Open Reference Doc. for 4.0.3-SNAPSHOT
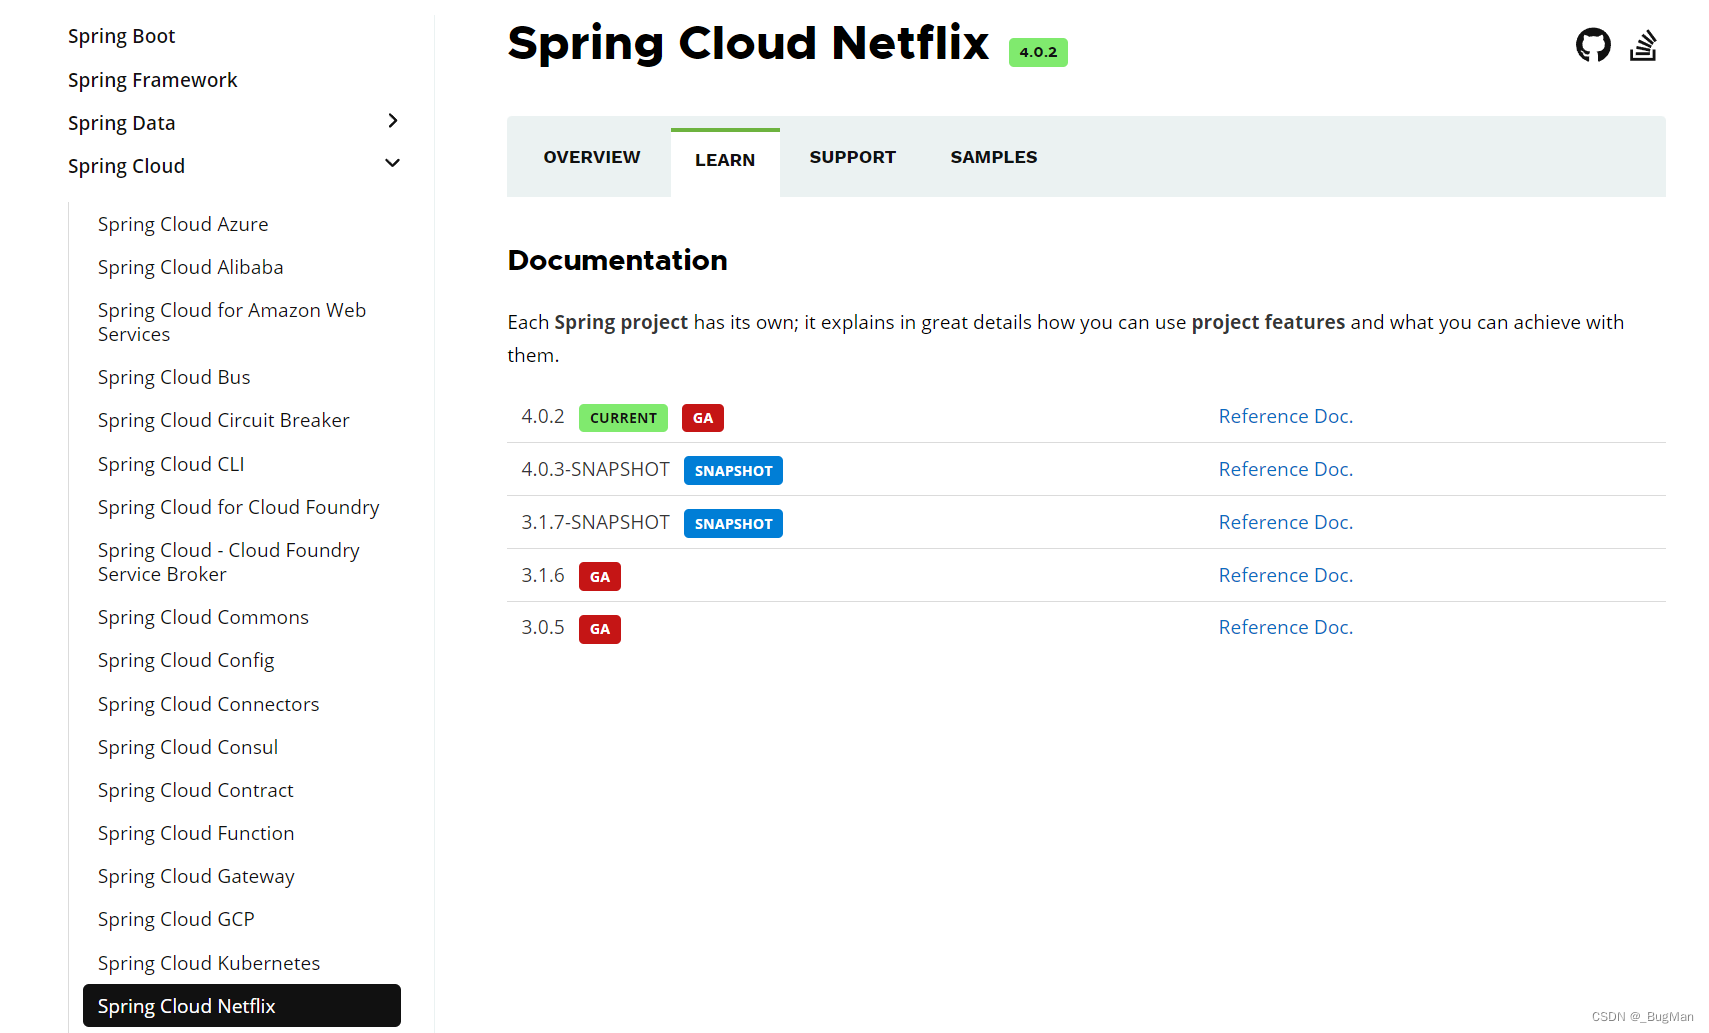Screen dimensions: 1709x1033 coord(1286,469)
